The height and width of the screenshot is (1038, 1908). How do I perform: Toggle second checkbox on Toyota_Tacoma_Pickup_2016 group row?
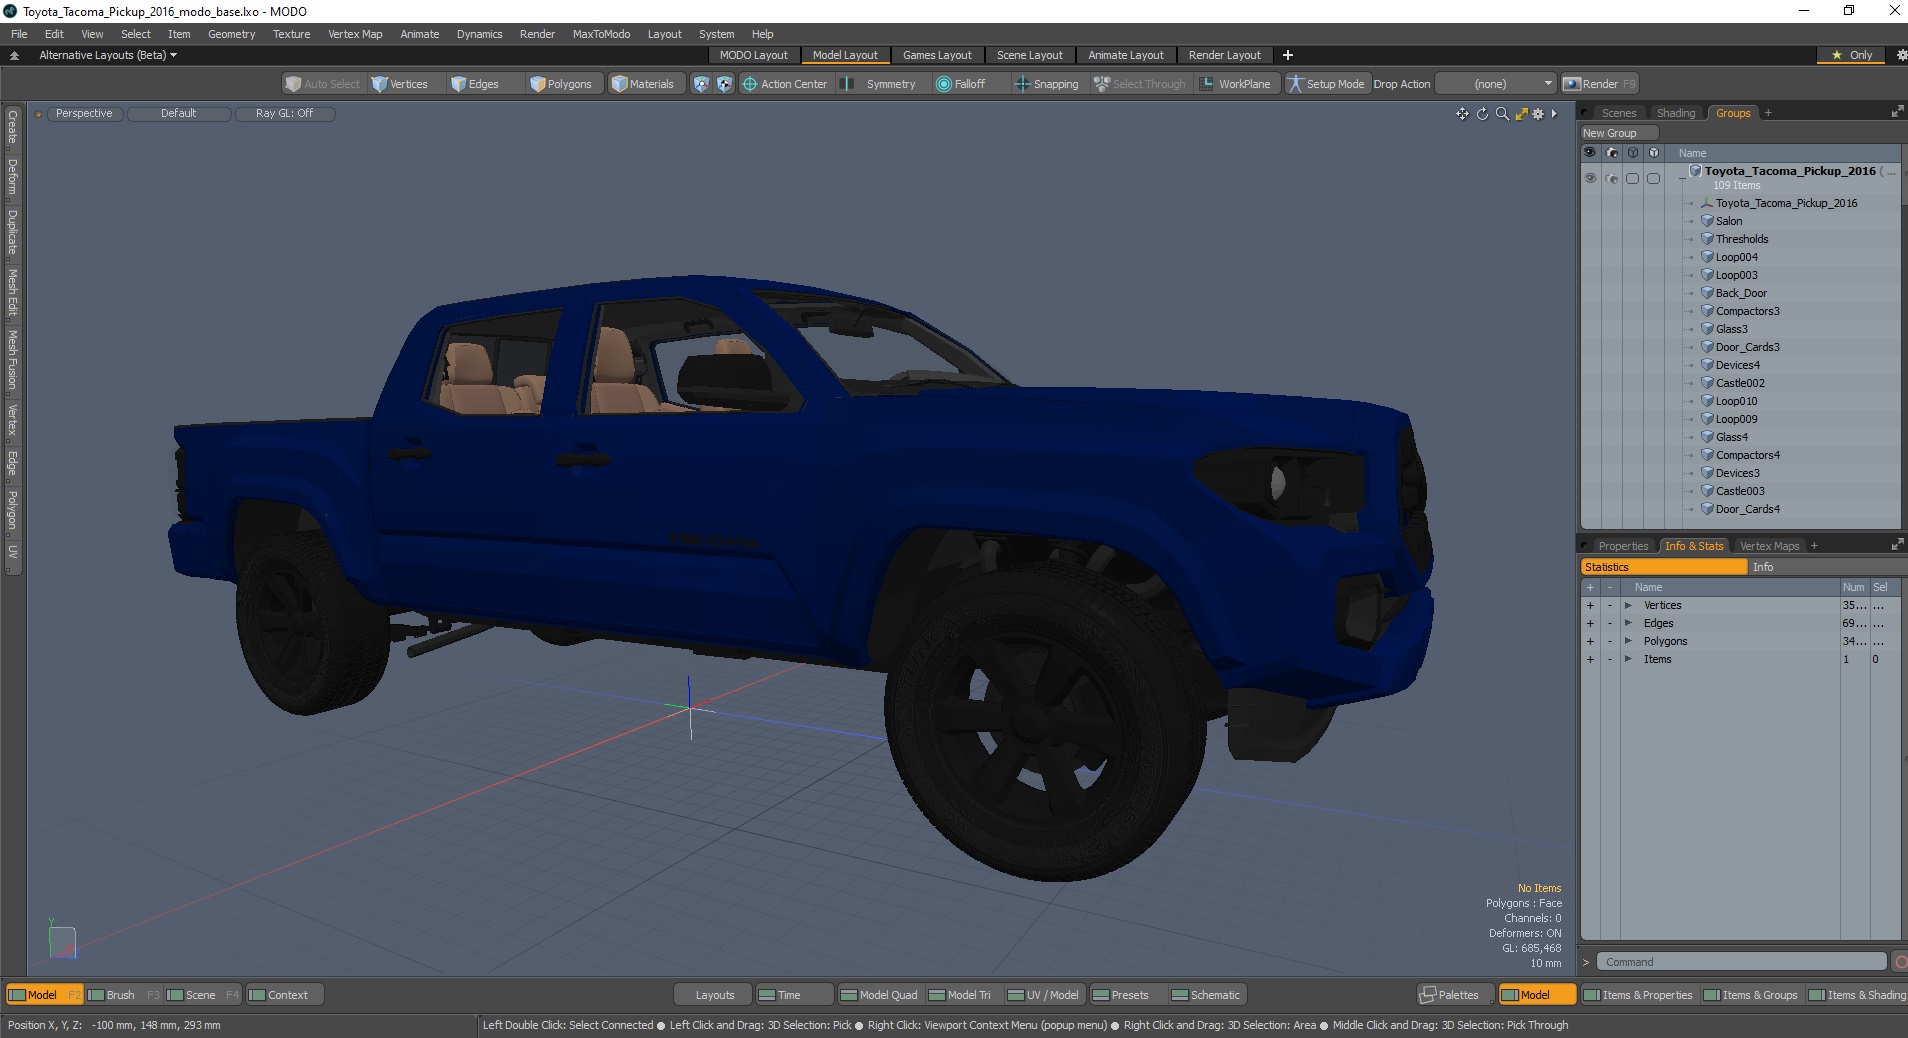(x=1653, y=178)
